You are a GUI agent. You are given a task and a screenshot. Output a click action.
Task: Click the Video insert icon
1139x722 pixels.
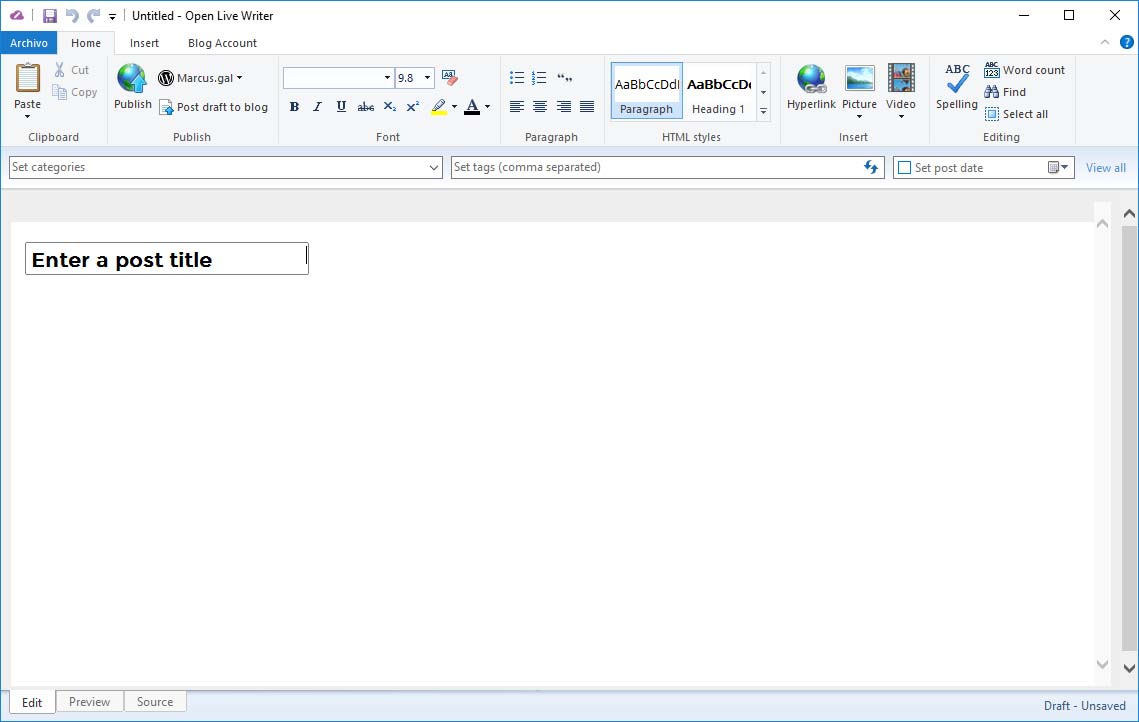tap(901, 78)
